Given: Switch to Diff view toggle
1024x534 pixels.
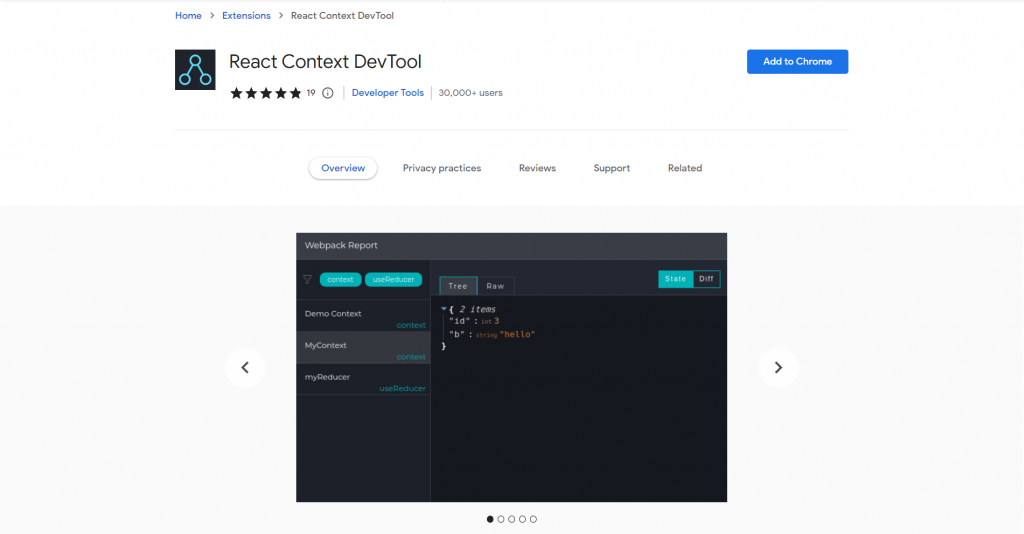Looking at the screenshot, I should coord(706,279).
